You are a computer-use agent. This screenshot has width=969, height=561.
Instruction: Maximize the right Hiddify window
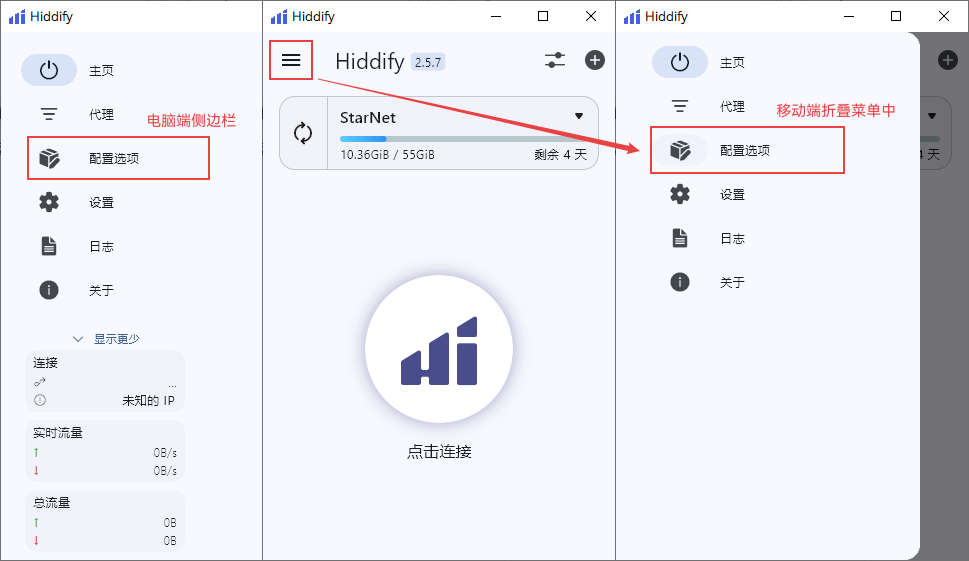pyautogui.click(x=895, y=17)
